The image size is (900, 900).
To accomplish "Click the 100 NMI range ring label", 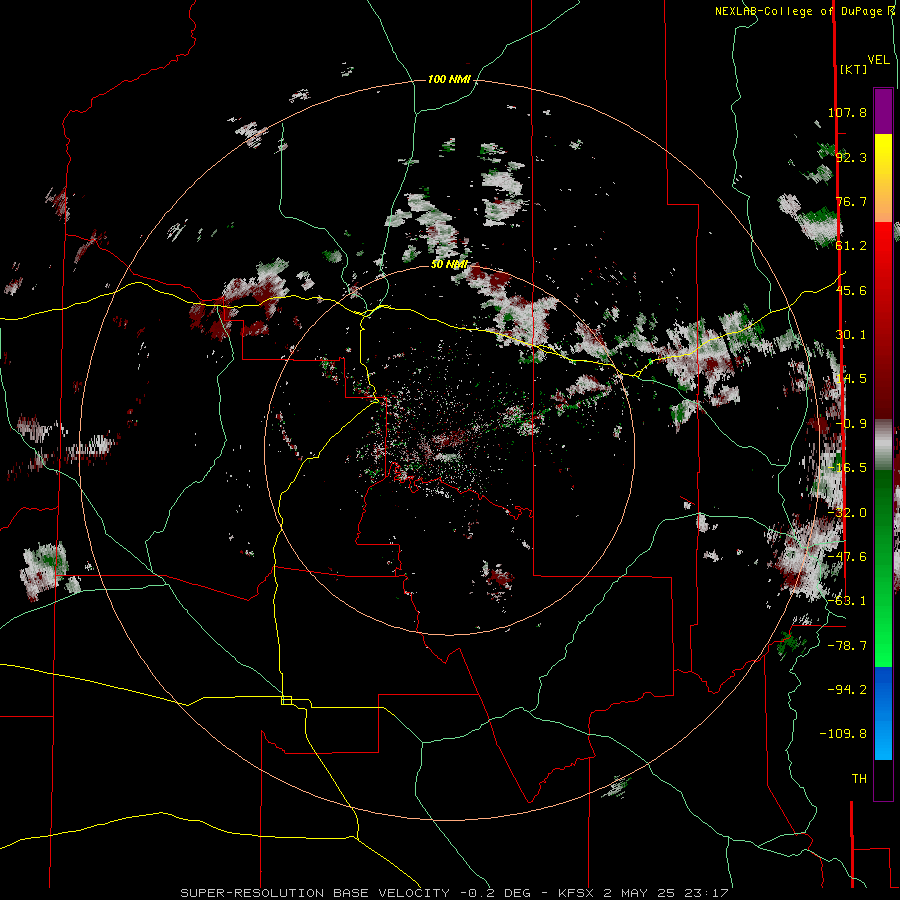I will coord(449,79).
